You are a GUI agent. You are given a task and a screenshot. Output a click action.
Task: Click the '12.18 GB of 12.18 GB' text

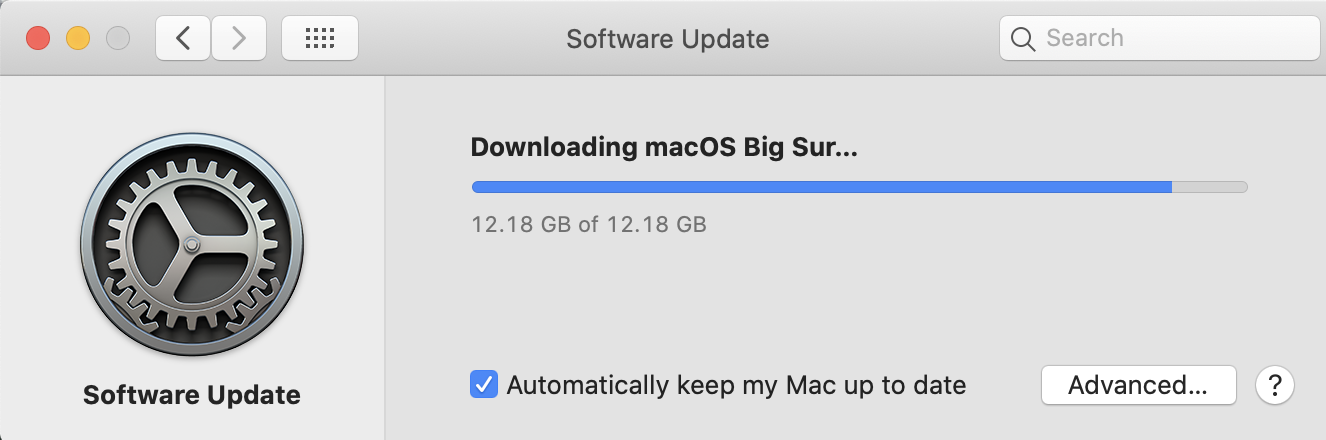pyautogui.click(x=589, y=224)
